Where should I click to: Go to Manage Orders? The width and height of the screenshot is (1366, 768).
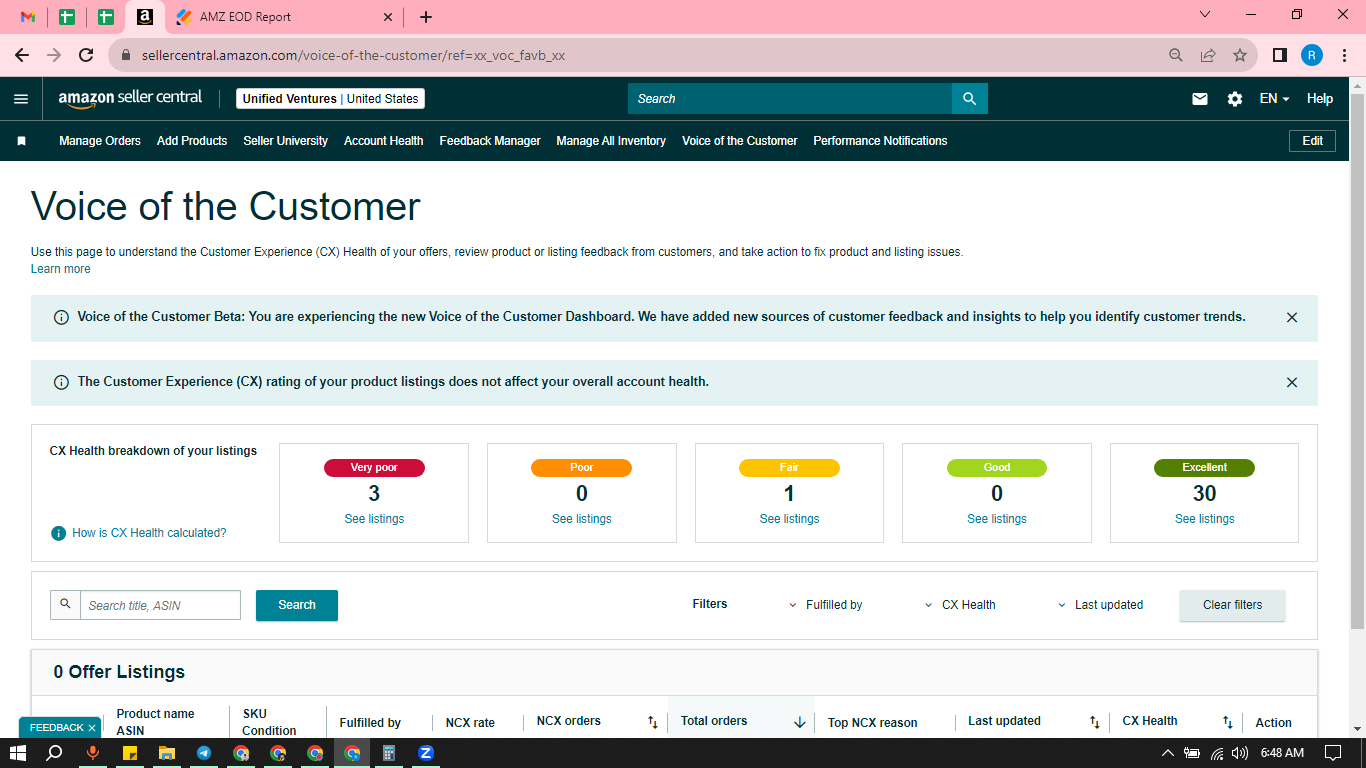click(x=100, y=141)
